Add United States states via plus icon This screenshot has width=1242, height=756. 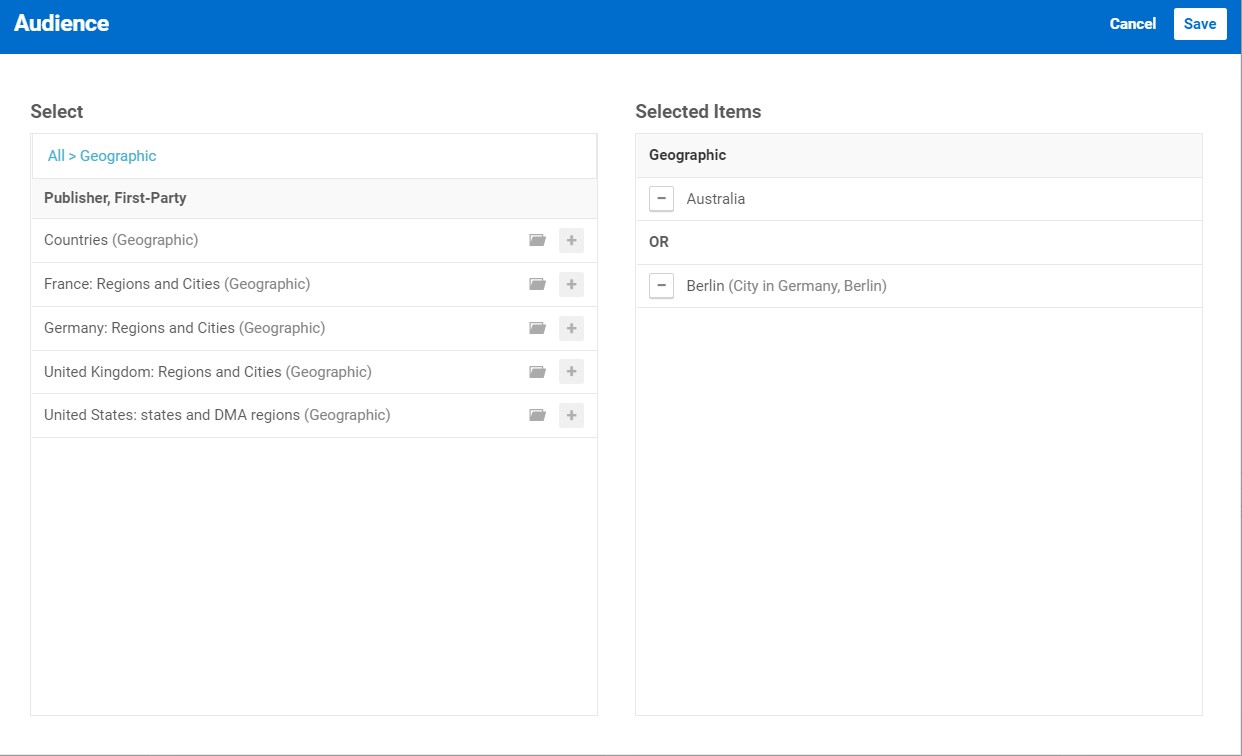[571, 414]
